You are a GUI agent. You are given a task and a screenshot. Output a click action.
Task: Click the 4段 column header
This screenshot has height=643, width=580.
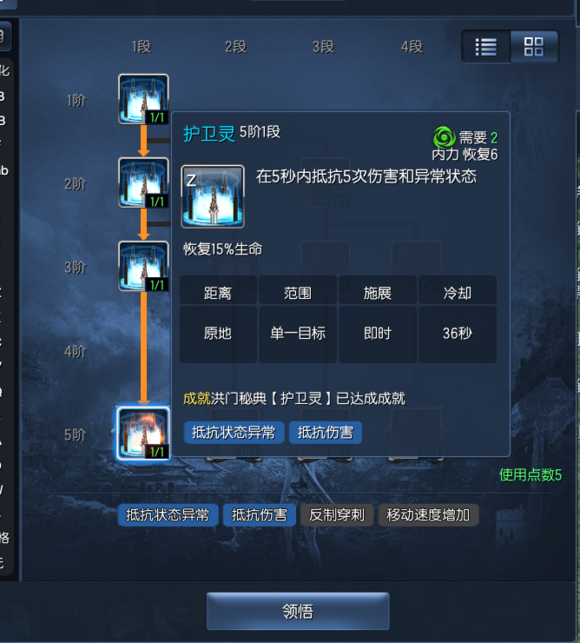coord(412,47)
